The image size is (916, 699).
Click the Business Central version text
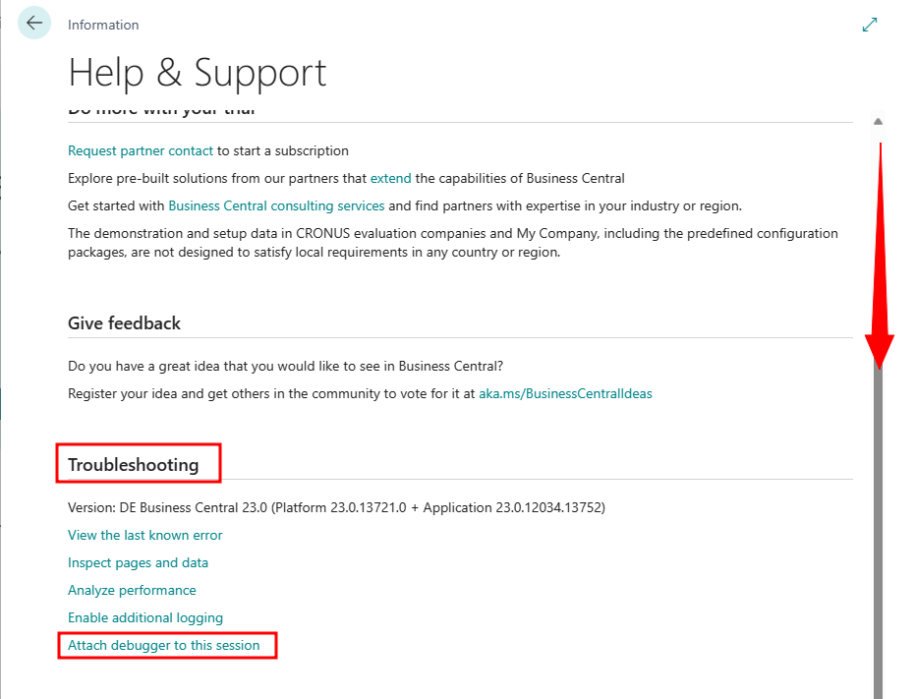click(x=336, y=507)
